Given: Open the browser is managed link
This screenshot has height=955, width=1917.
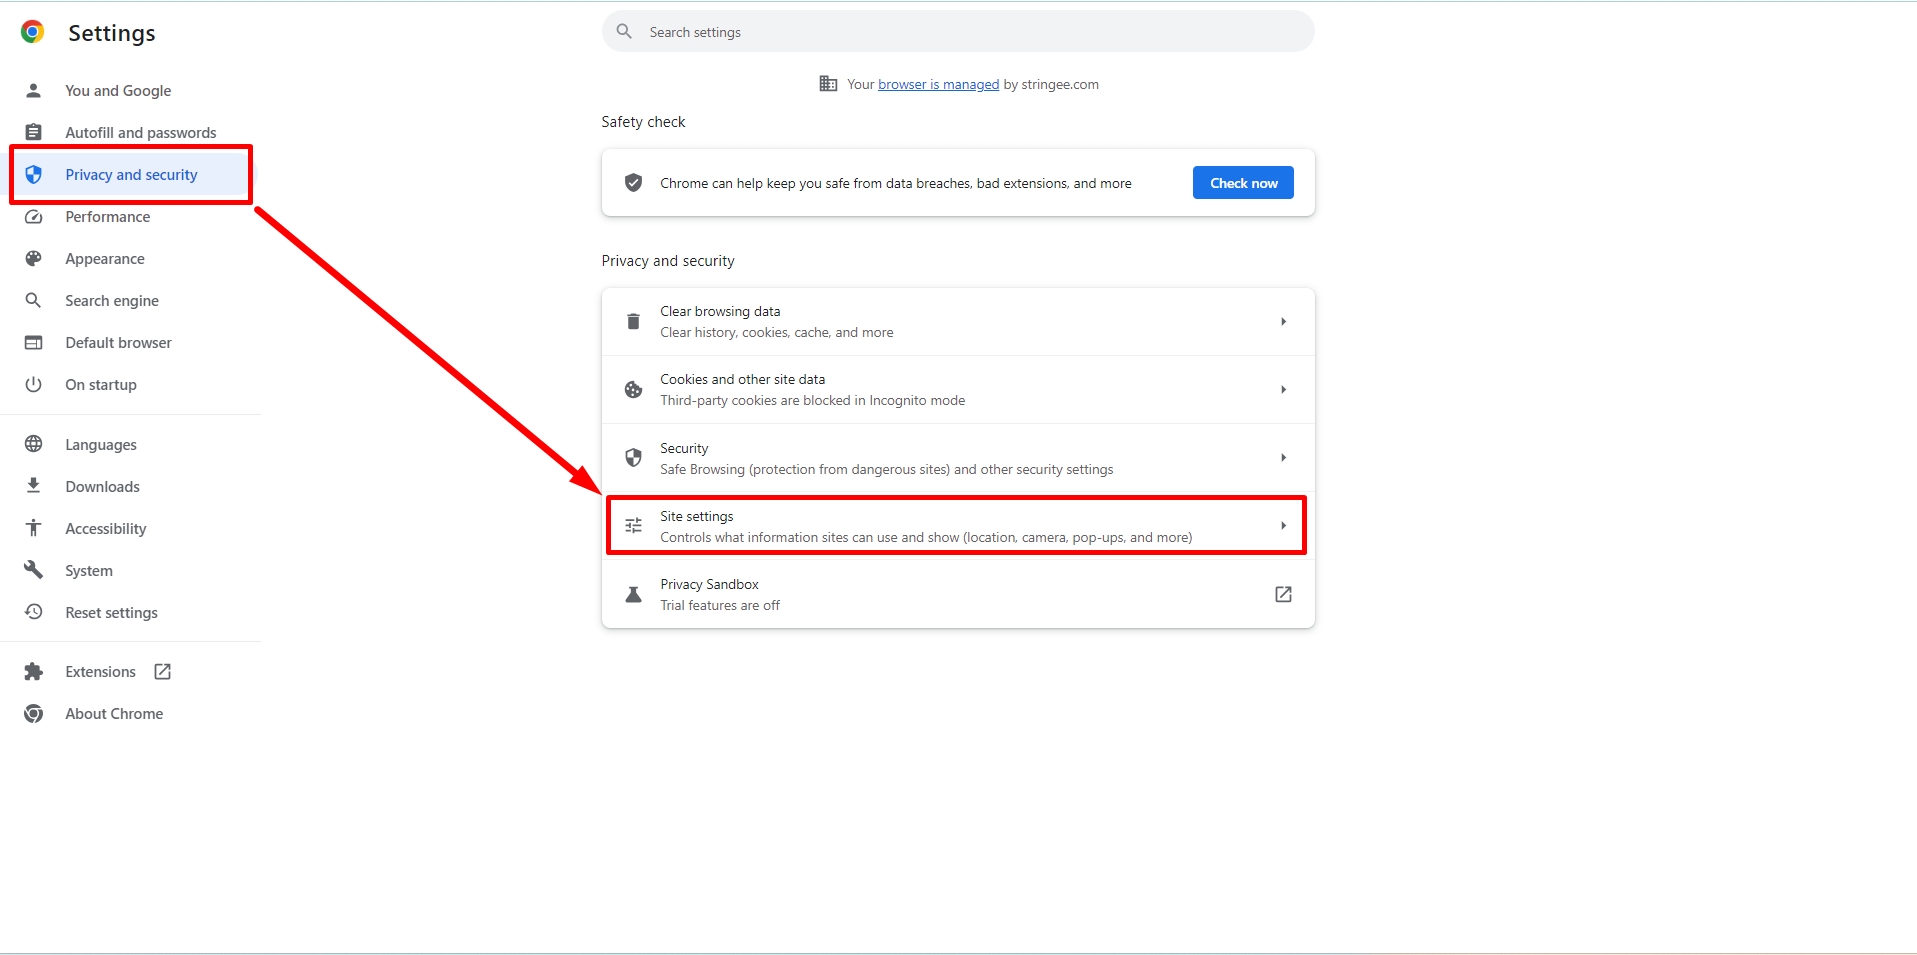Looking at the screenshot, I should click(938, 85).
